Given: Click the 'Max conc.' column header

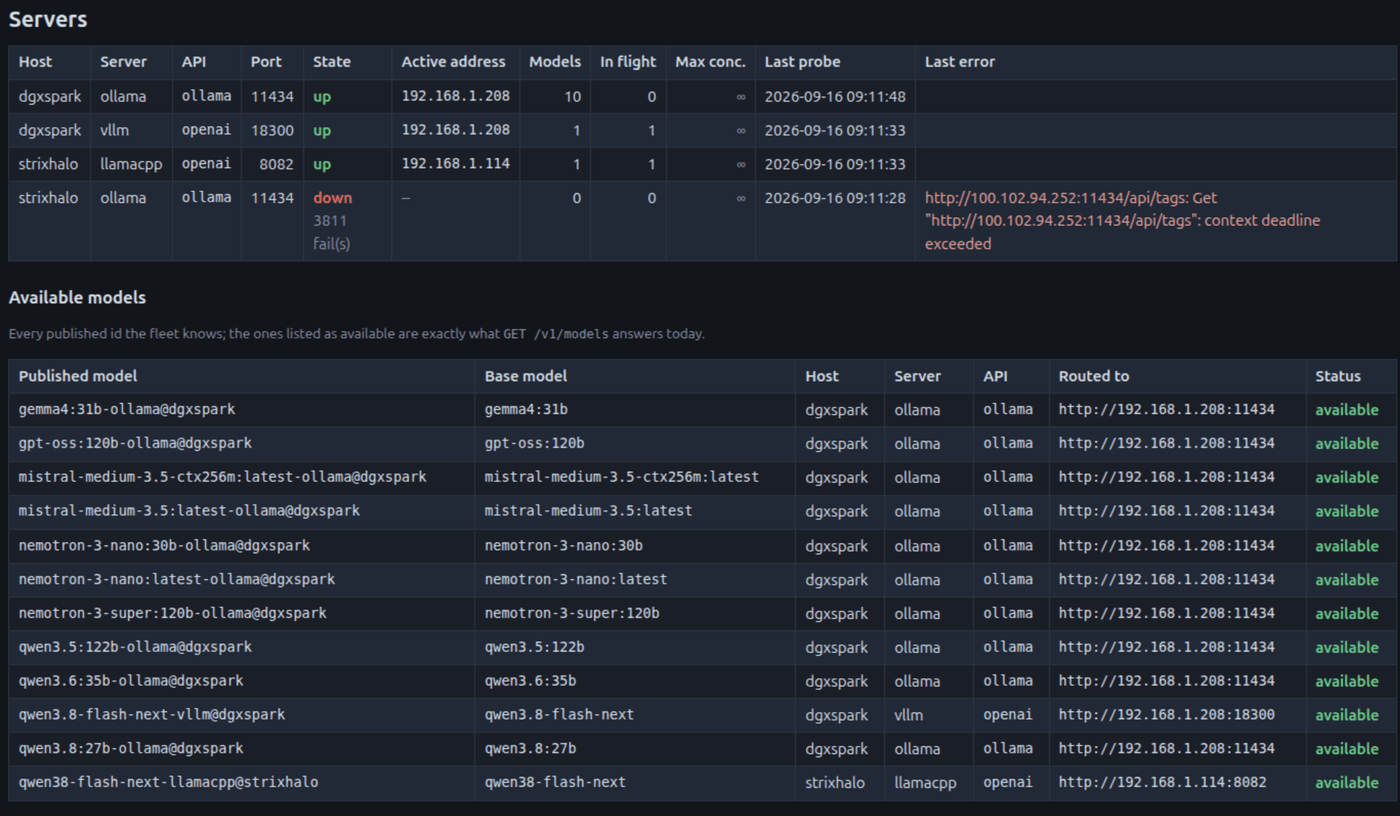Looking at the screenshot, I should click(x=710, y=62).
